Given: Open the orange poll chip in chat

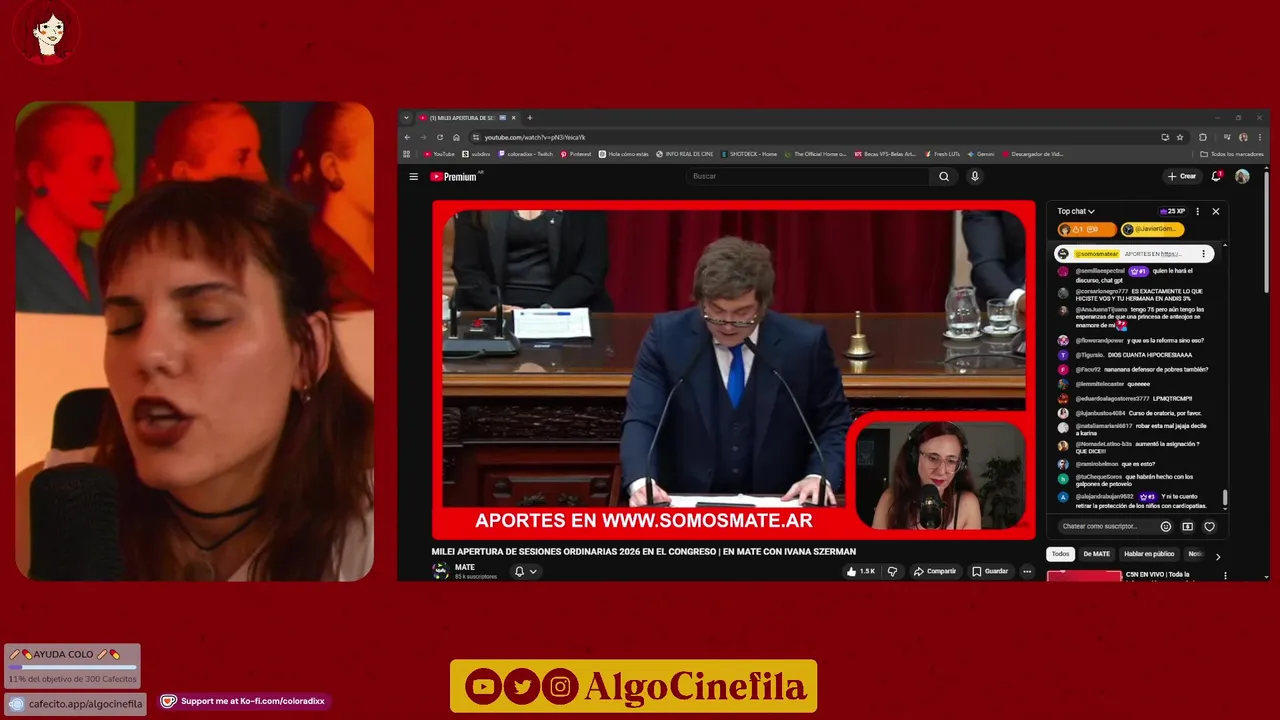Looking at the screenshot, I should click(x=1087, y=229).
